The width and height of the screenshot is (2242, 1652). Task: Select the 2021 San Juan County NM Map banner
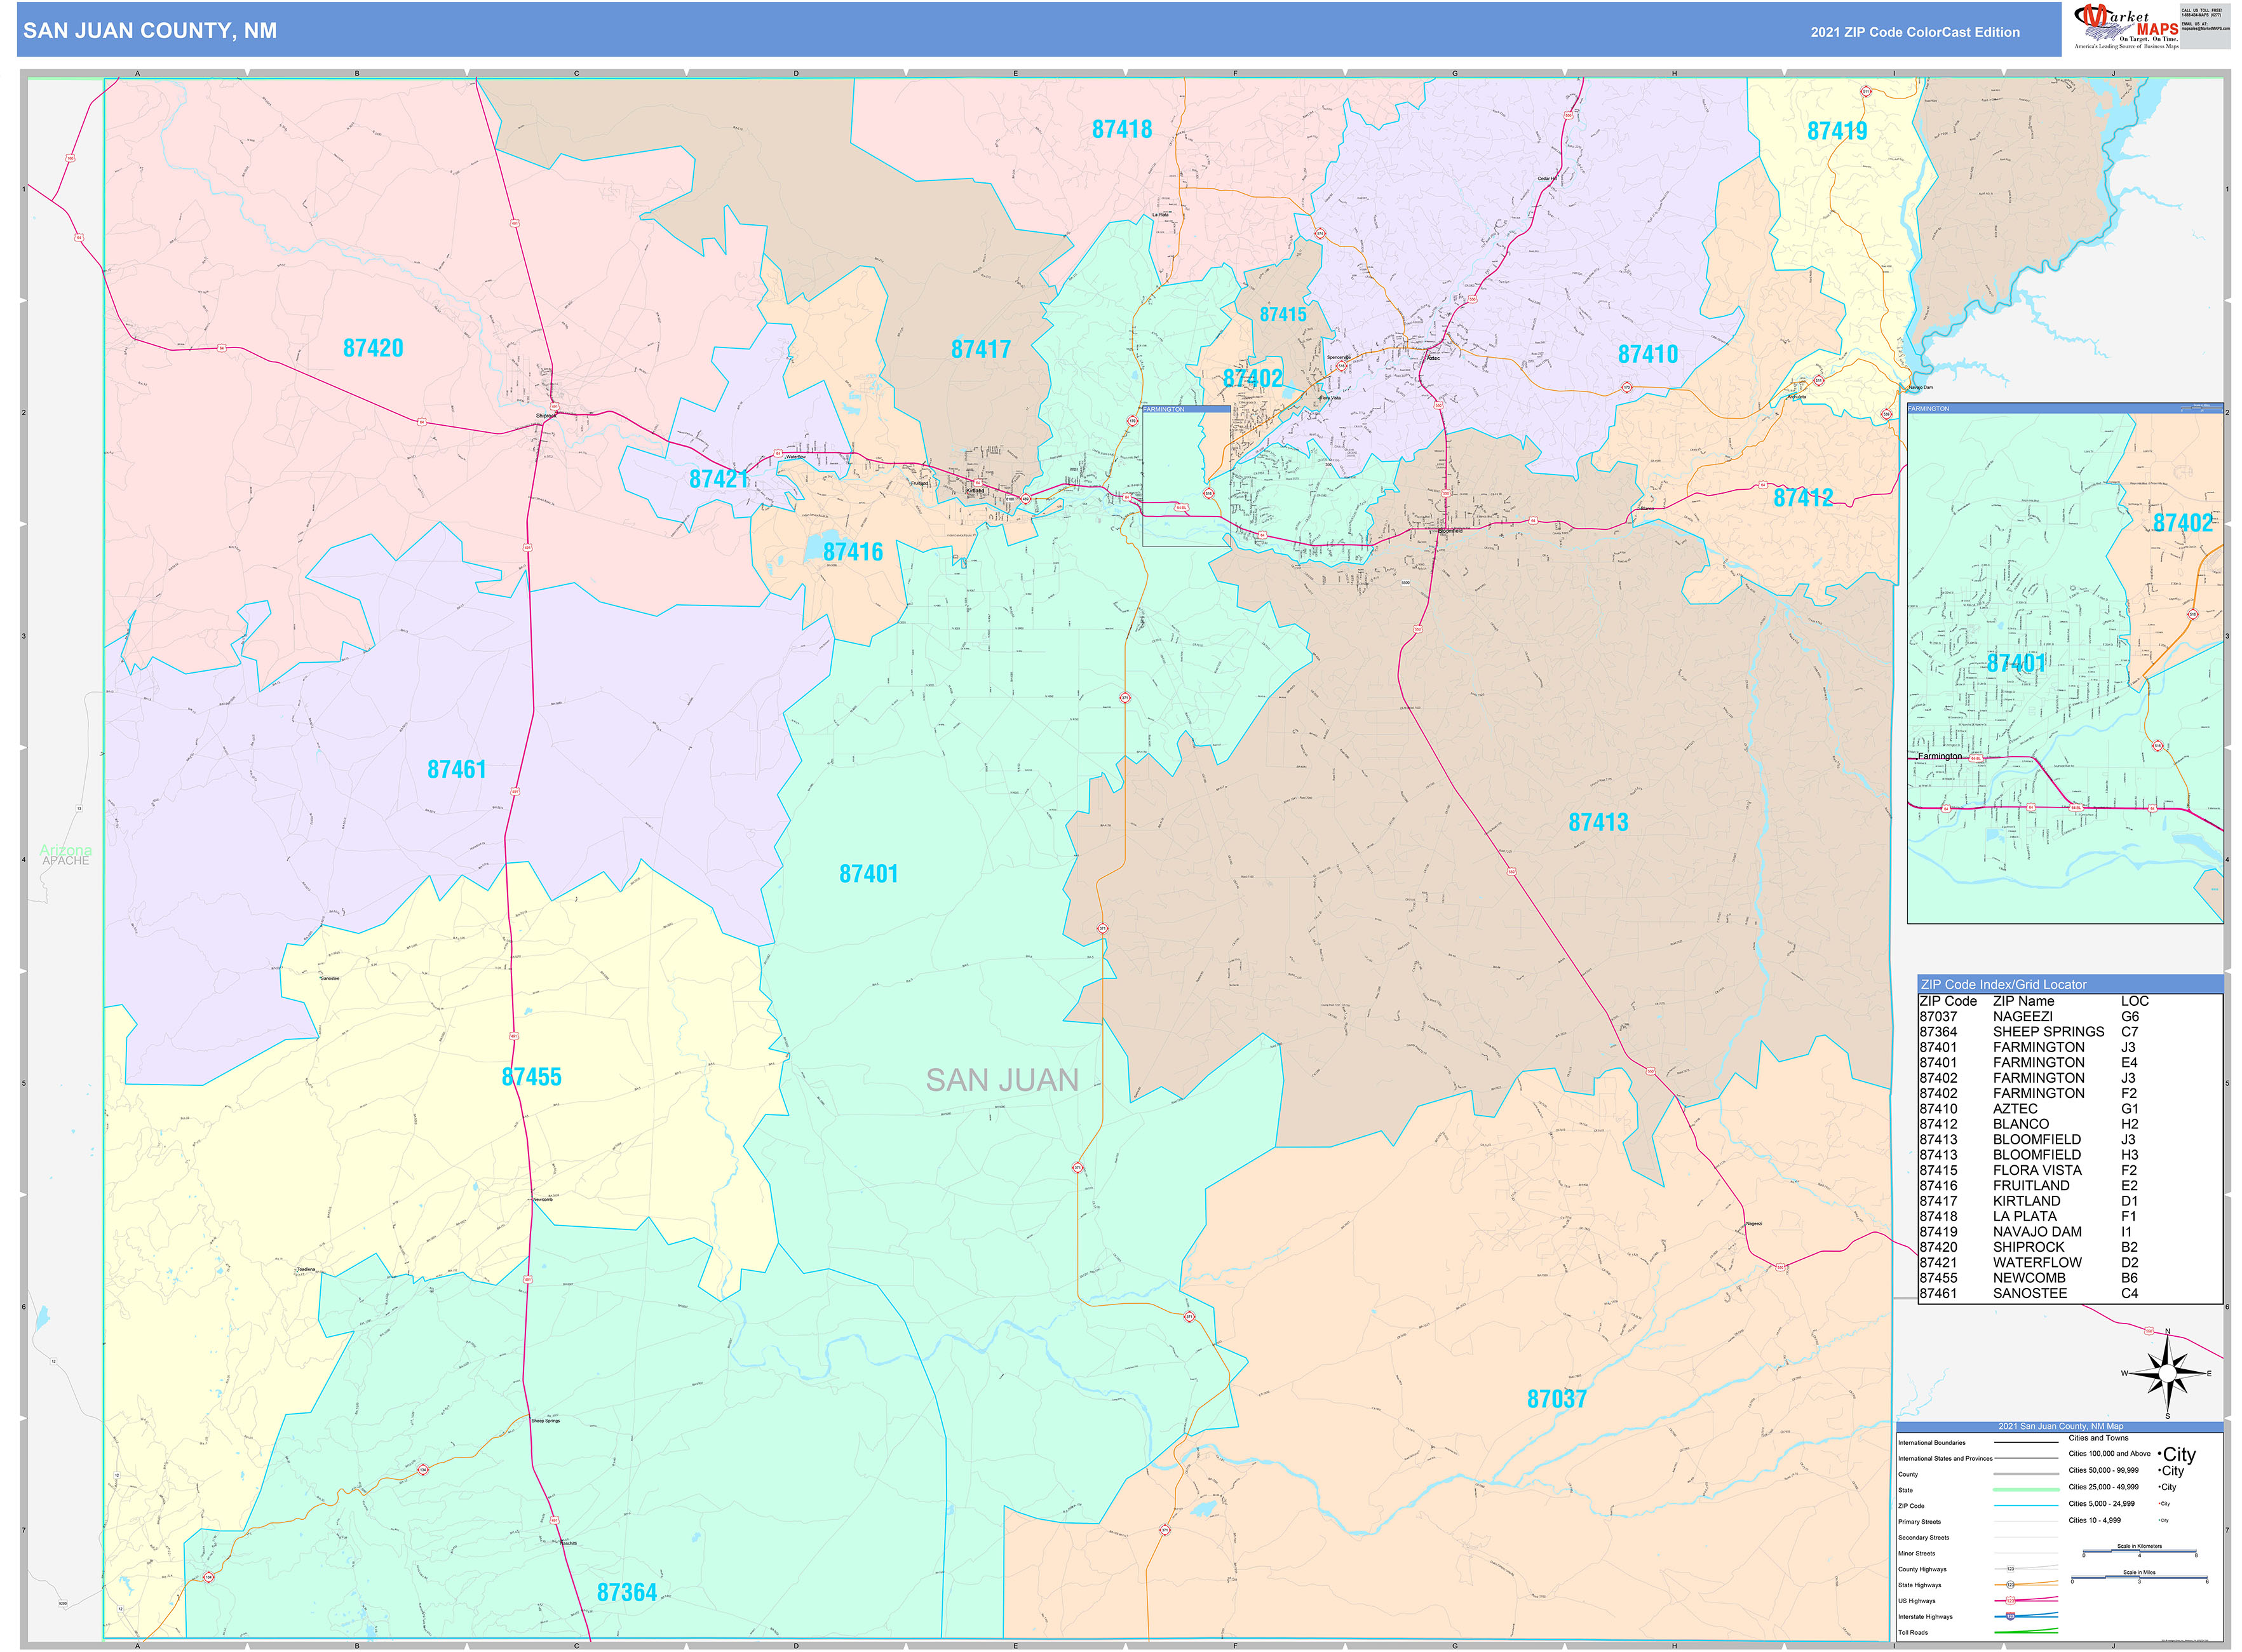point(2061,1426)
